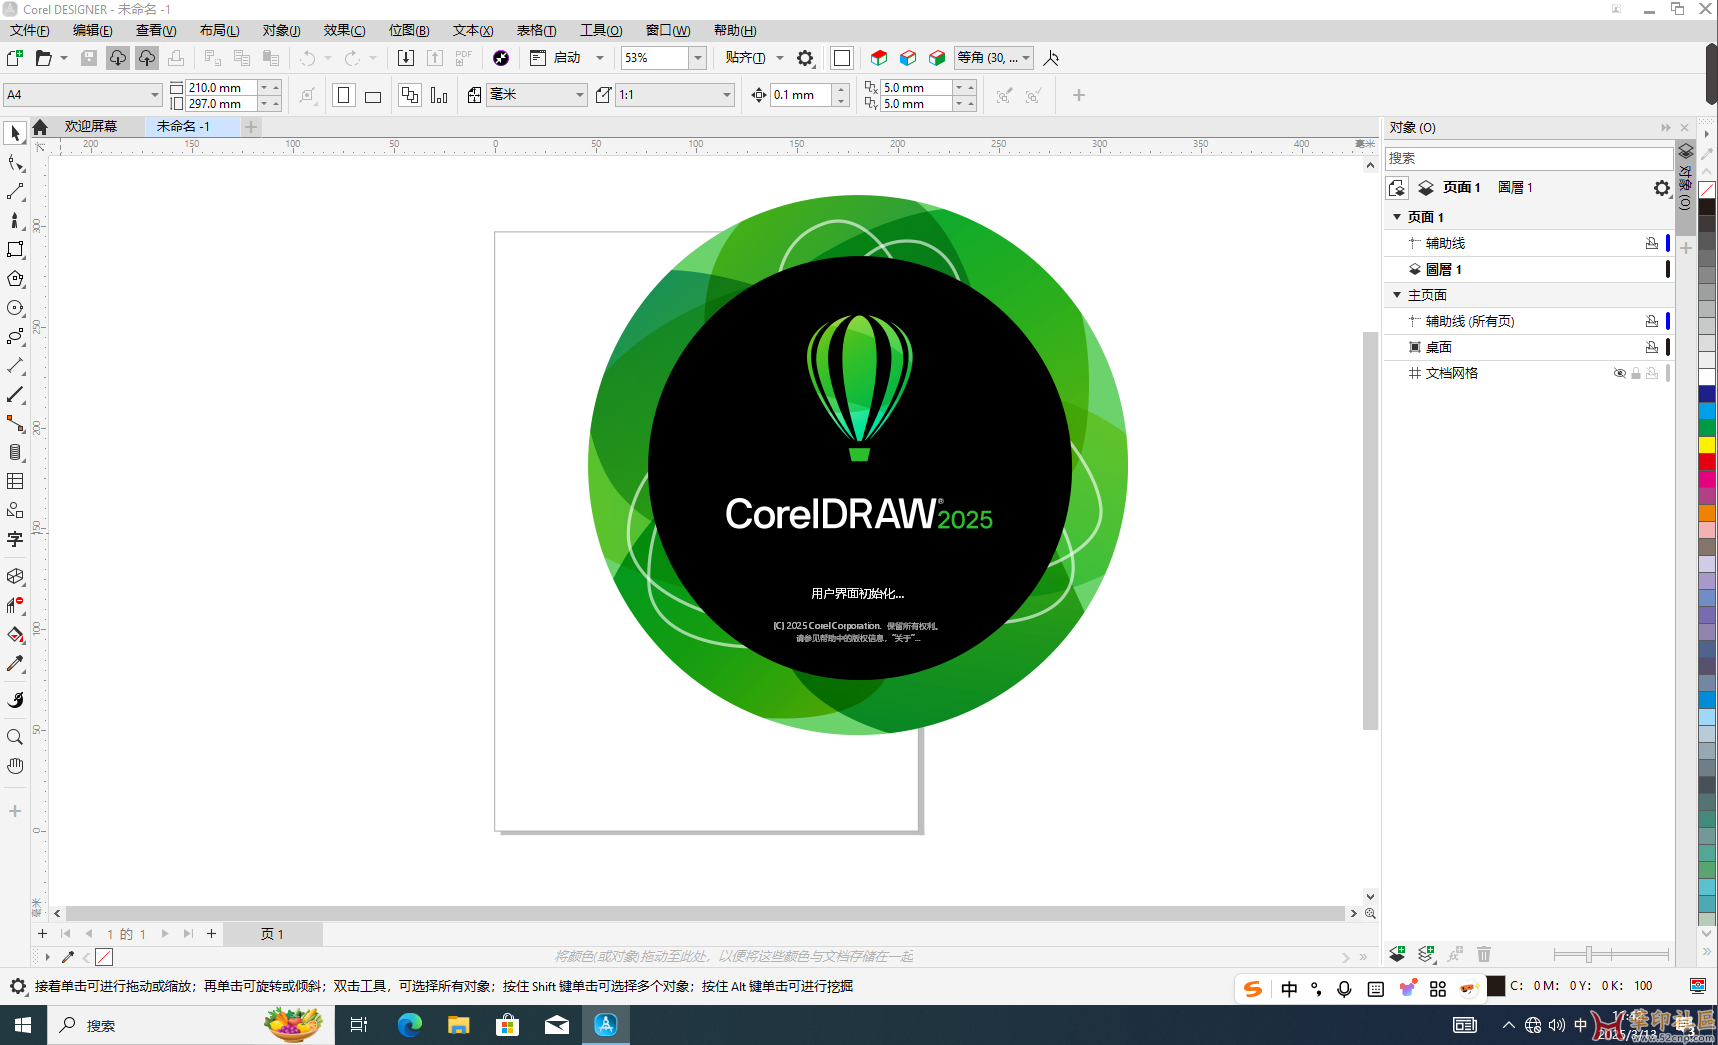The width and height of the screenshot is (1718, 1045).
Task: Add a new document with plus tab button
Action: coord(252,127)
